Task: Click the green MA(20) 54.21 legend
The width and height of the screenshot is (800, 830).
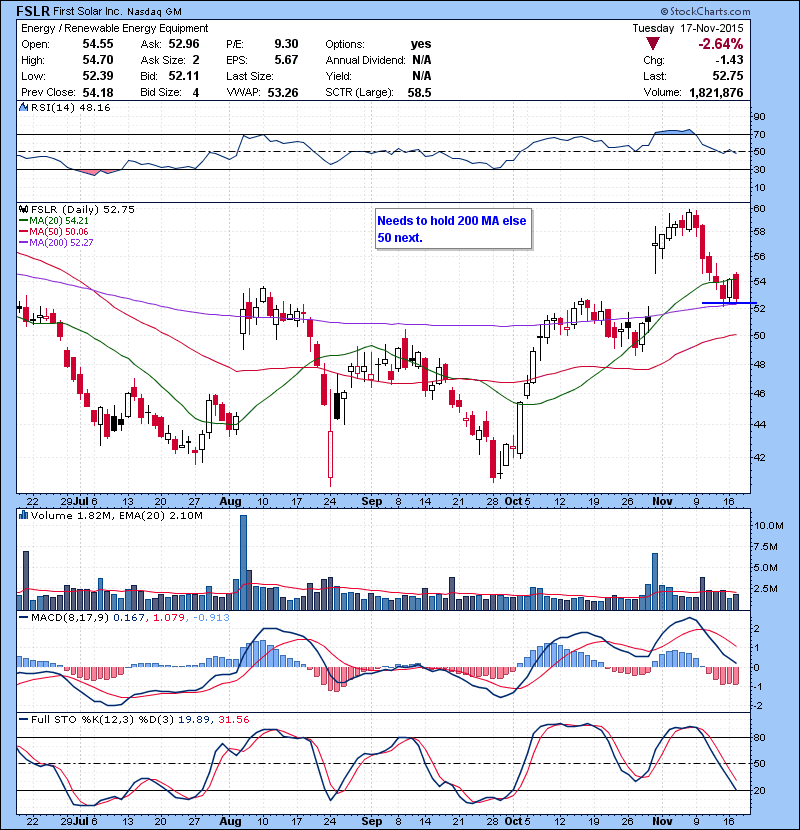Action: tap(54, 220)
